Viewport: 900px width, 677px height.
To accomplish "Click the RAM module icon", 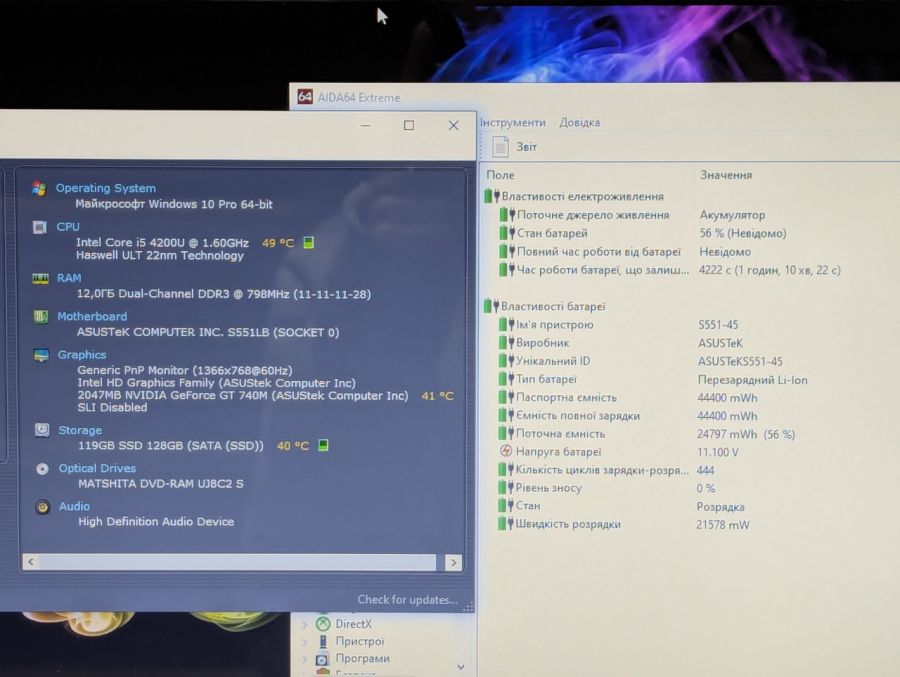I will [40, 279].
